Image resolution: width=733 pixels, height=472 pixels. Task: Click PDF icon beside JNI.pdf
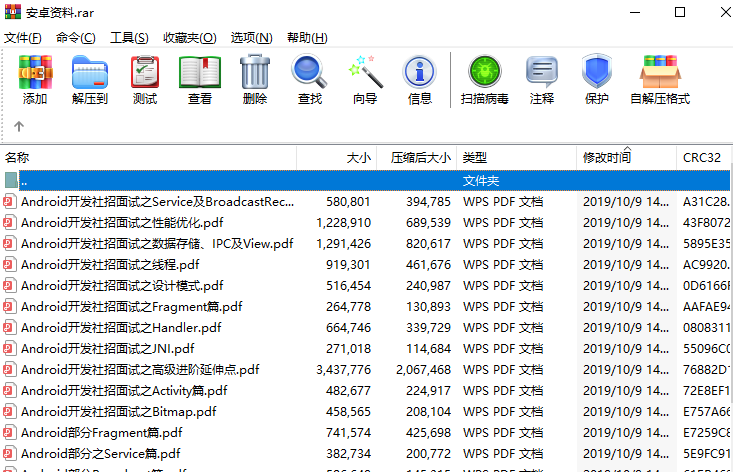tap(9, 349)
